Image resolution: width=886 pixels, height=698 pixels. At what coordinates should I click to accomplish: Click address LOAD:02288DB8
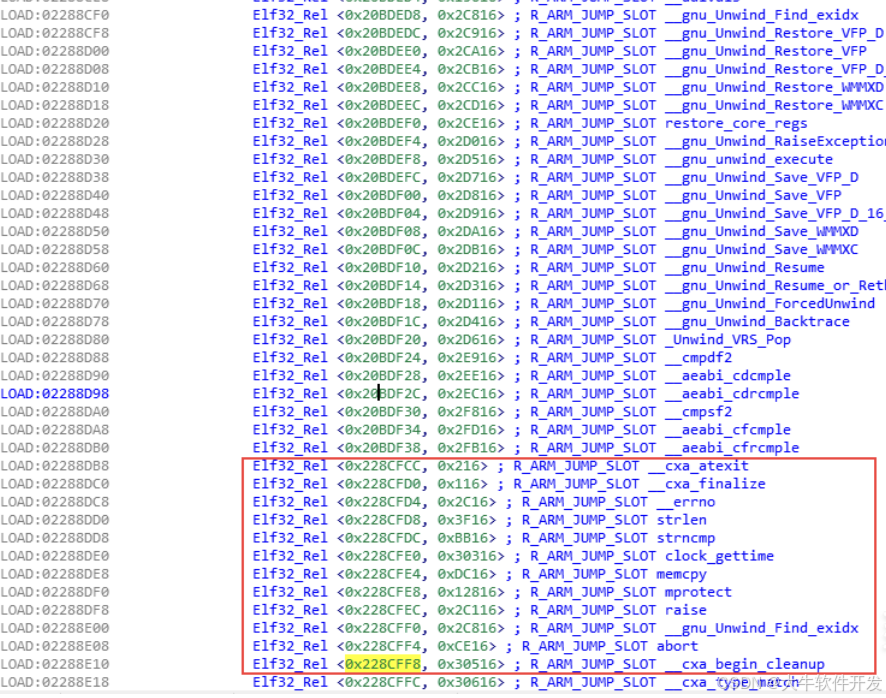(x=55, y=466)
